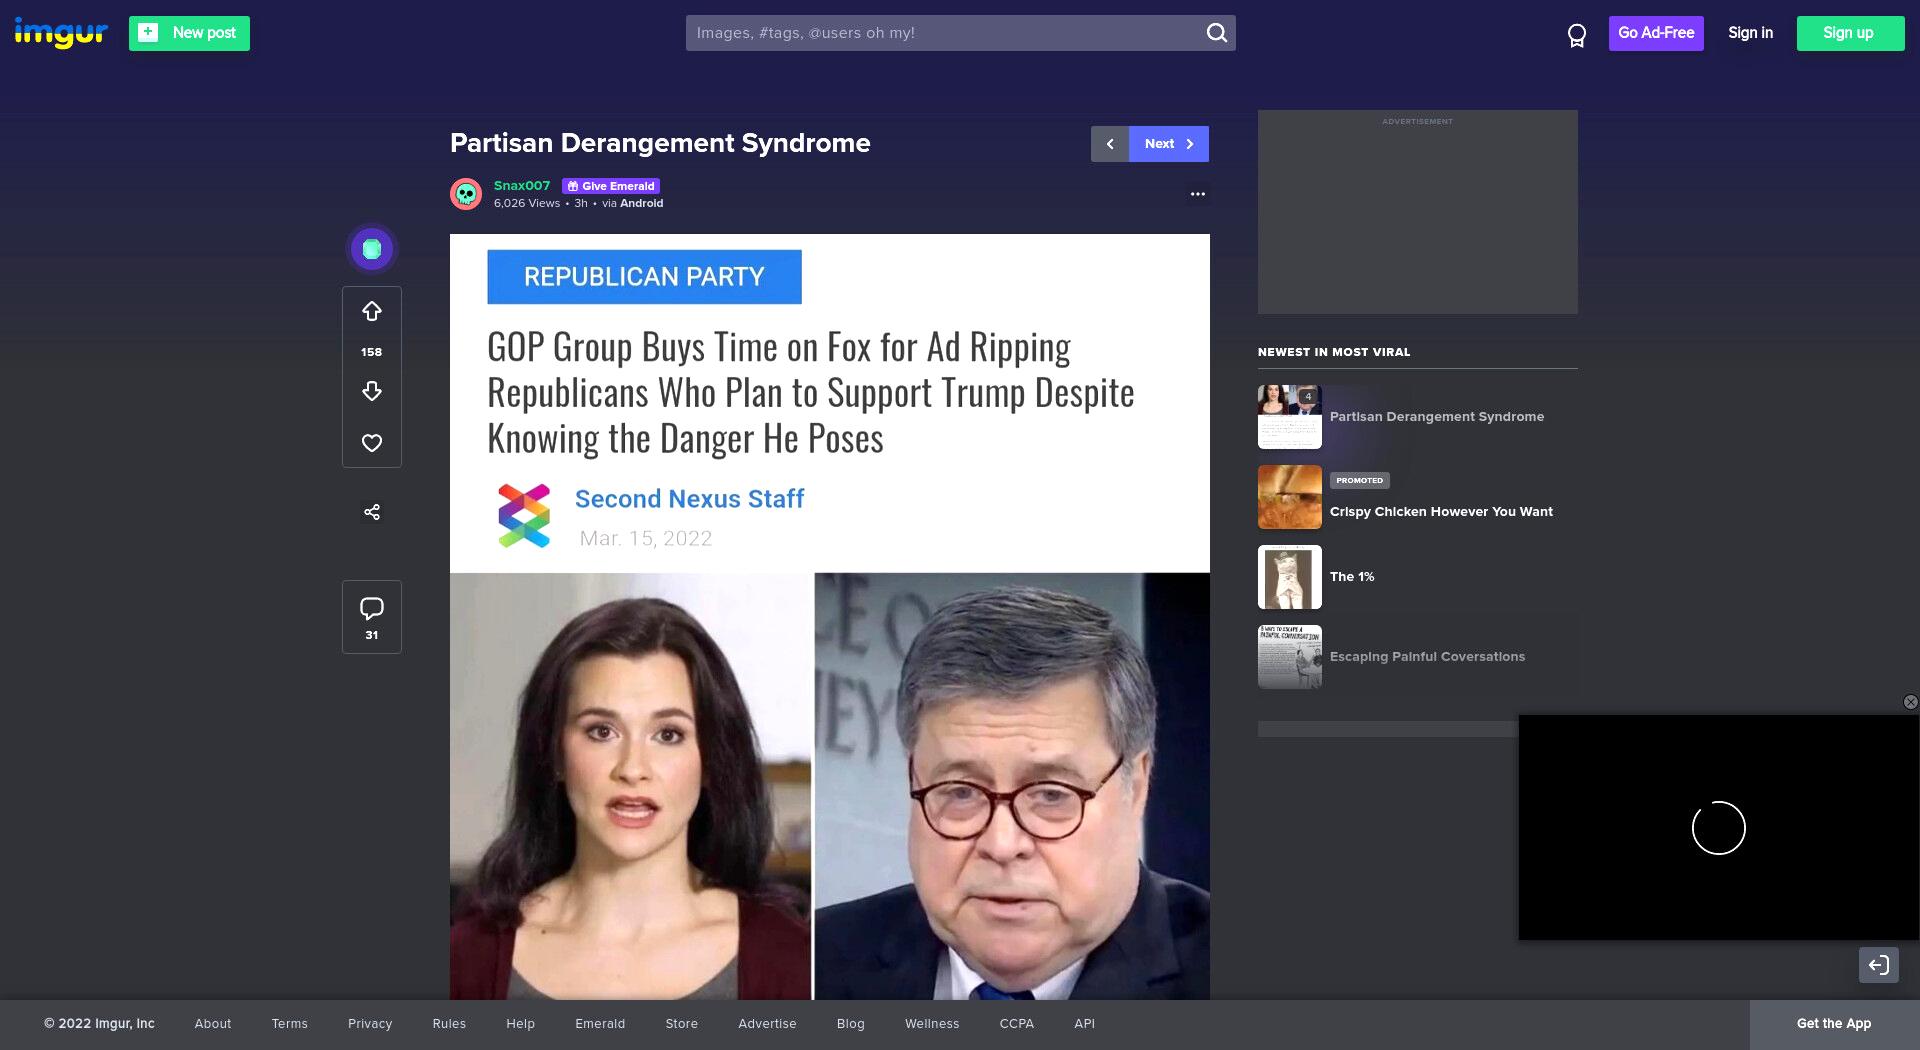Click via Android source text

coord(632,203)
